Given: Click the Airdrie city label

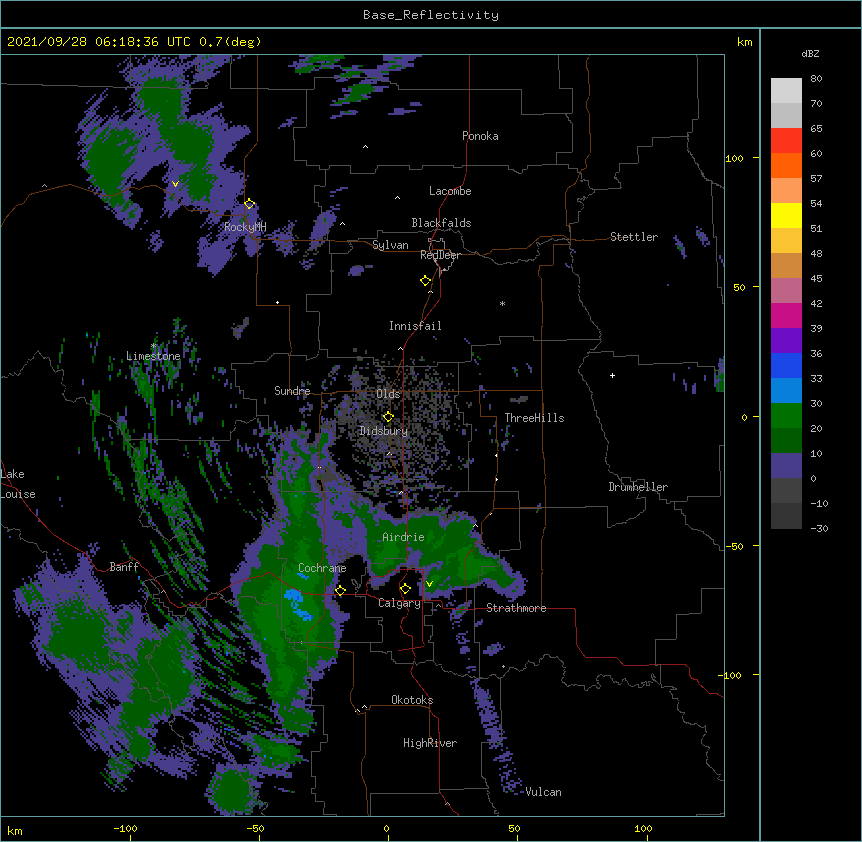Looking at the screenshot, I should point(403,537).
